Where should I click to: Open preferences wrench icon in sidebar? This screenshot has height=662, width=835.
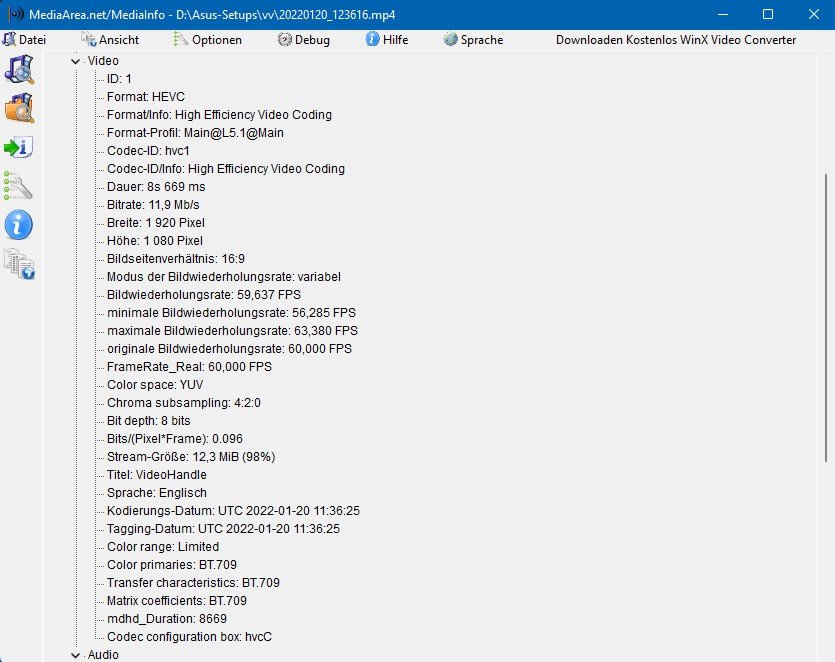18,185
